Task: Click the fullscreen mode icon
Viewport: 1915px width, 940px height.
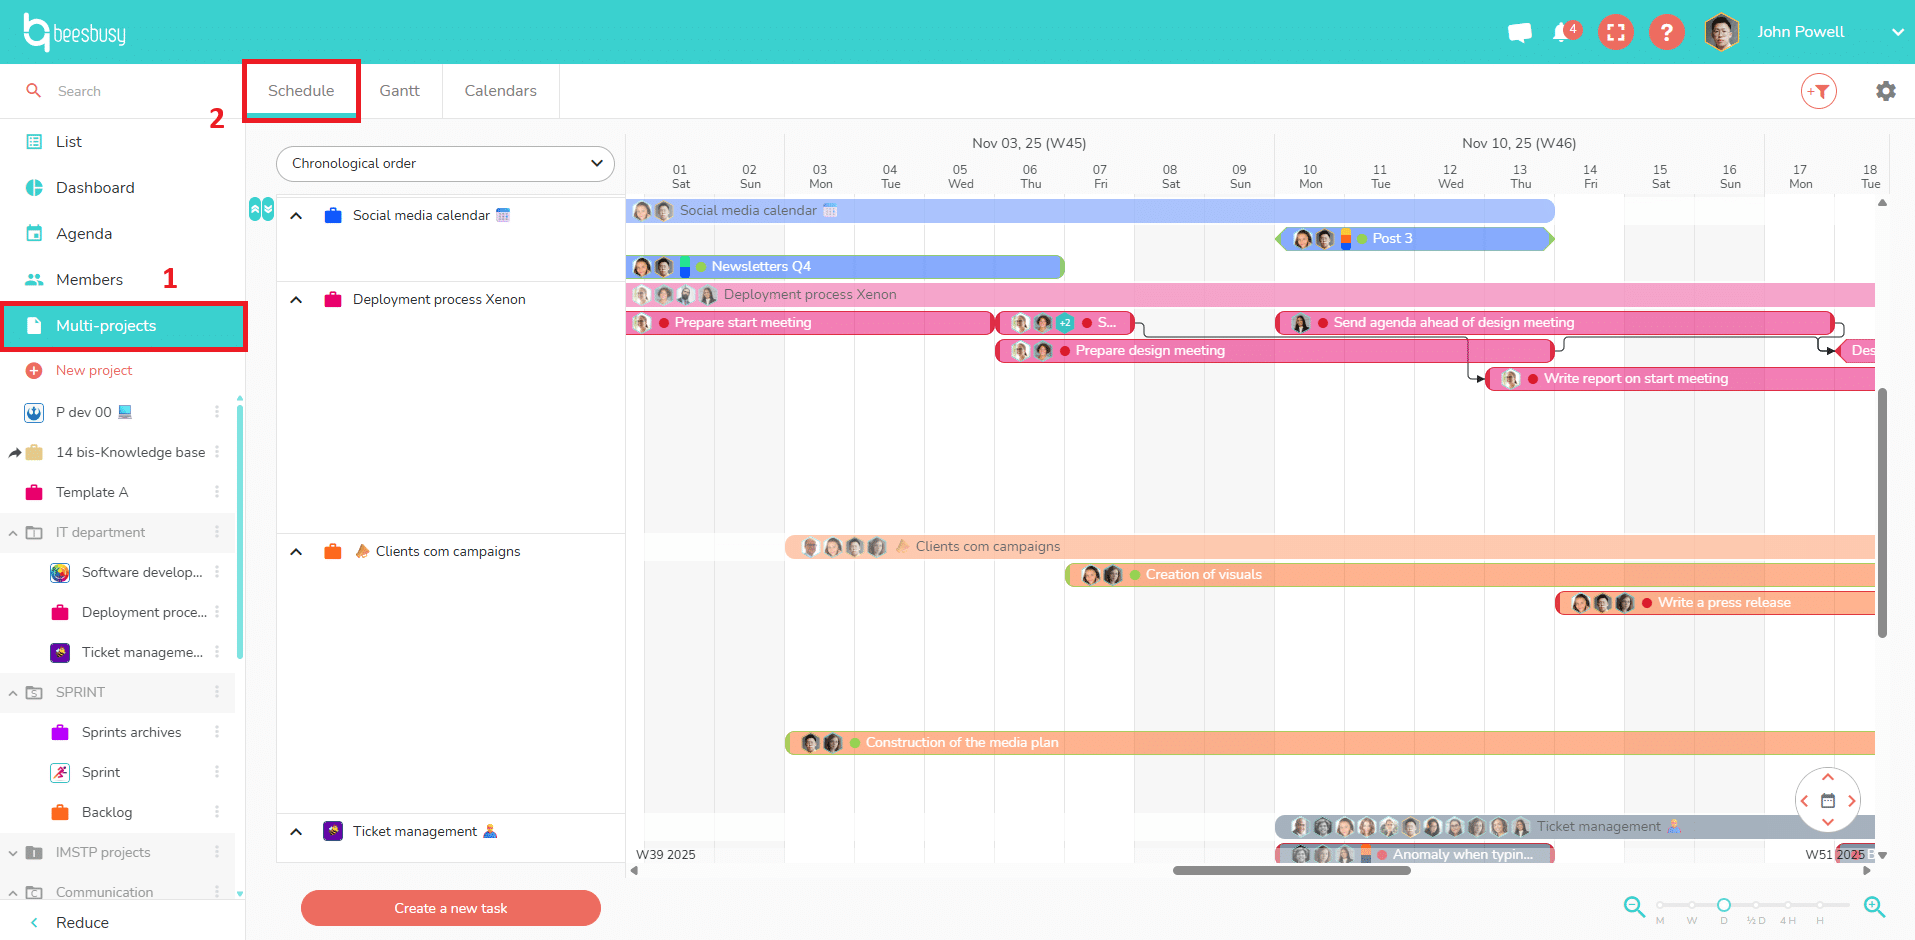Action: click(x=1615, y=32)
